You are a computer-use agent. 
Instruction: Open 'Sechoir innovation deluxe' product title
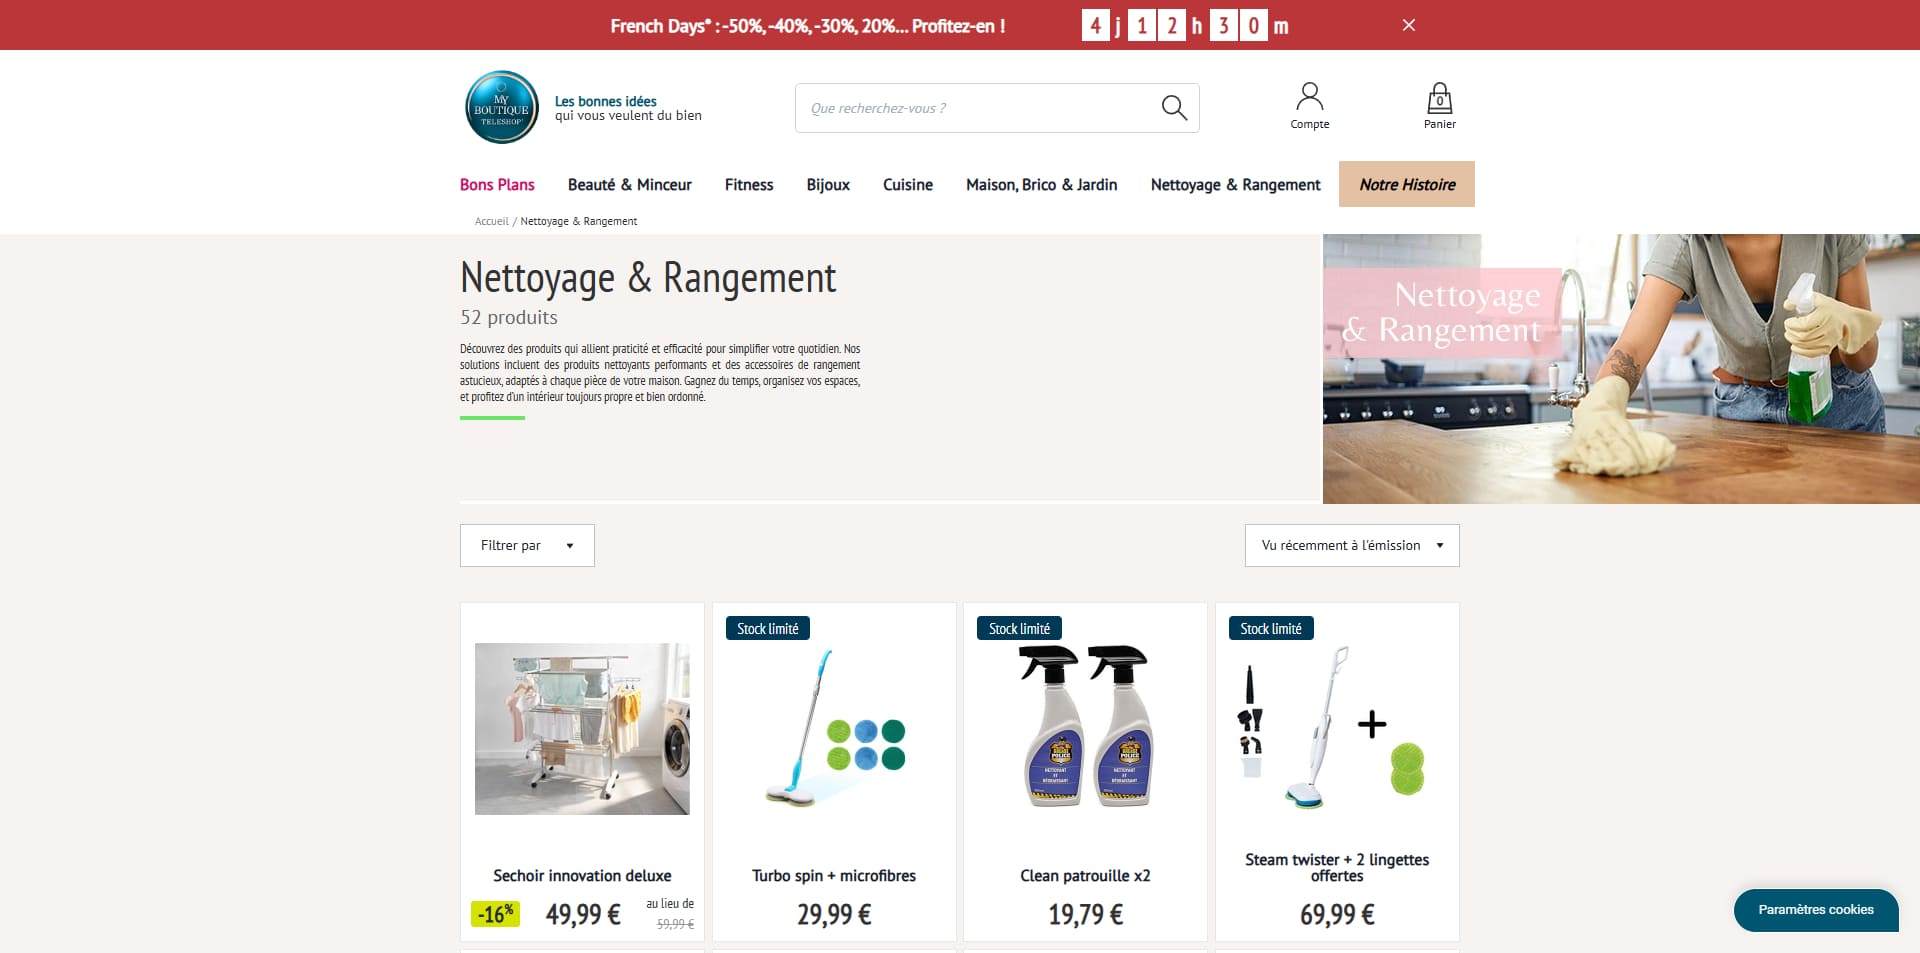click(582, 876)
